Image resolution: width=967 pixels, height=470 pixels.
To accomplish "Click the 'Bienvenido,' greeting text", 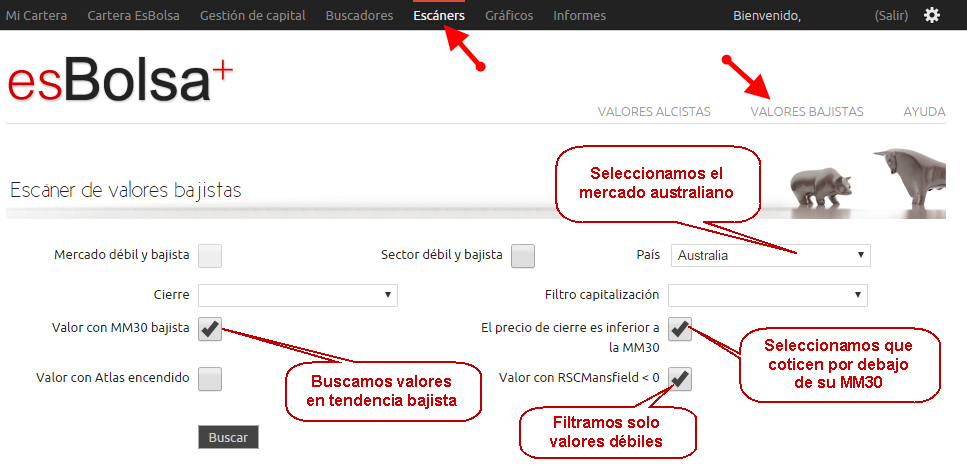I will [x=767, y=15].
